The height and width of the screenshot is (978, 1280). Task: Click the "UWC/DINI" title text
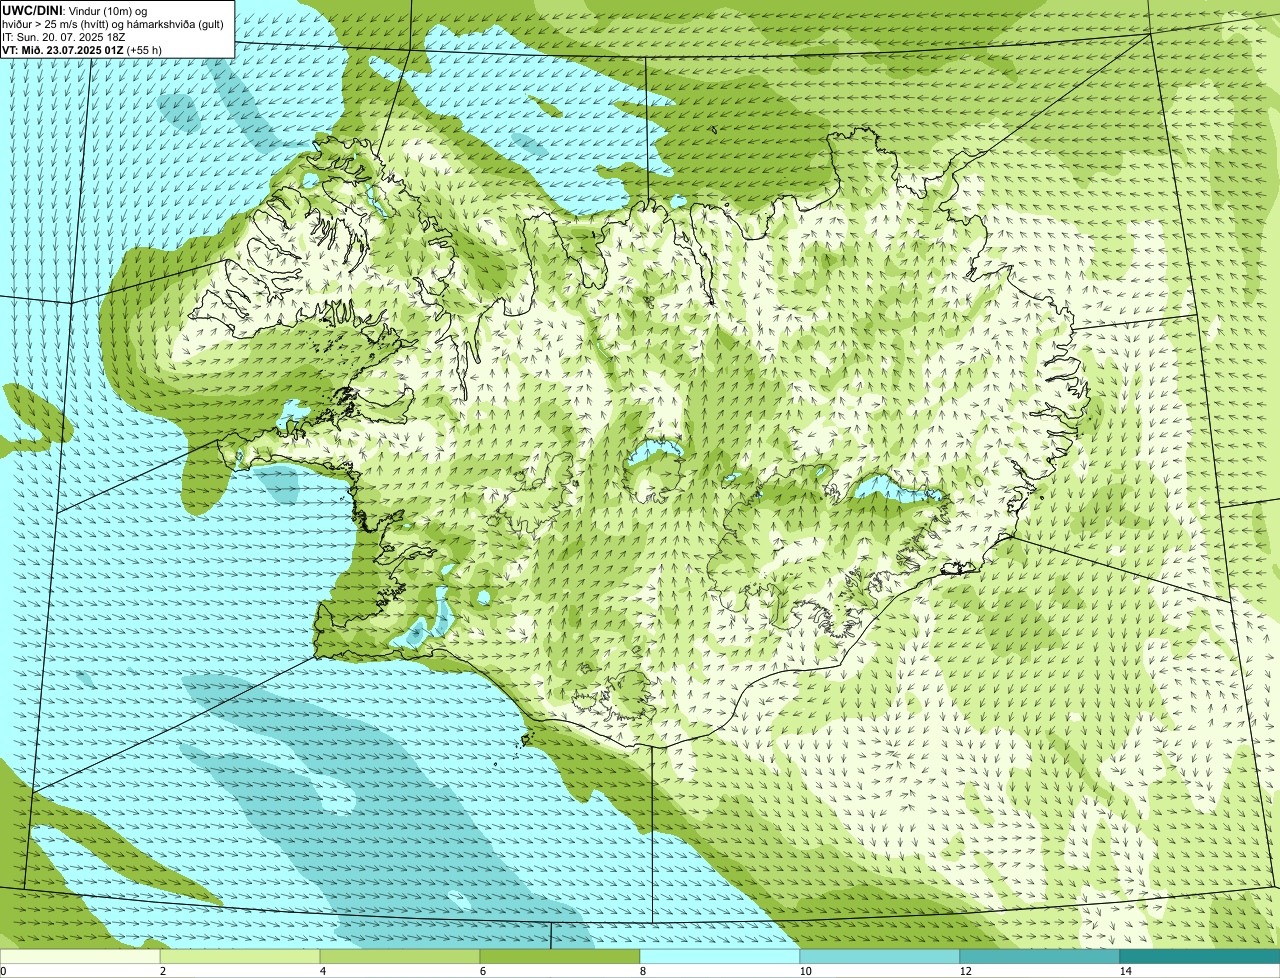(x=33, y=10)
